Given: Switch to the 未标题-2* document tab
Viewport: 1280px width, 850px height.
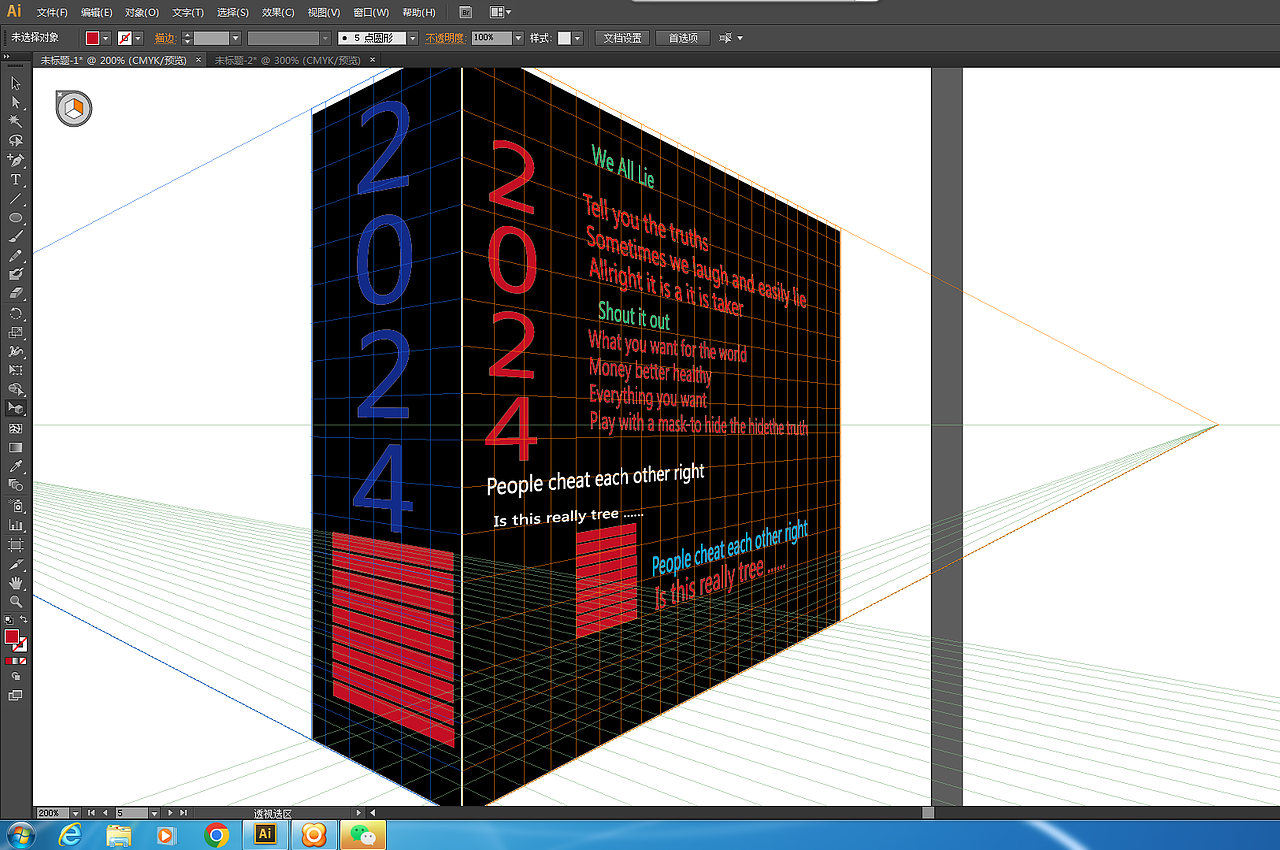Looking at the screenshot, I should [x=288, y=60].
